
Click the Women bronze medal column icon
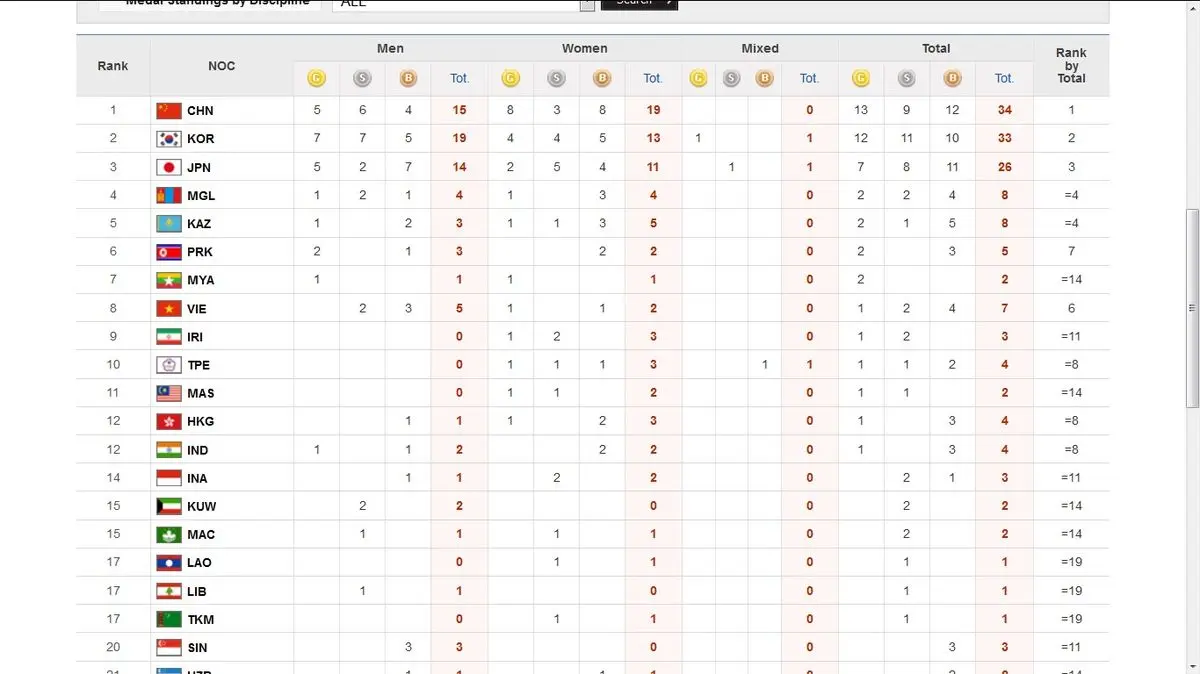602,78
